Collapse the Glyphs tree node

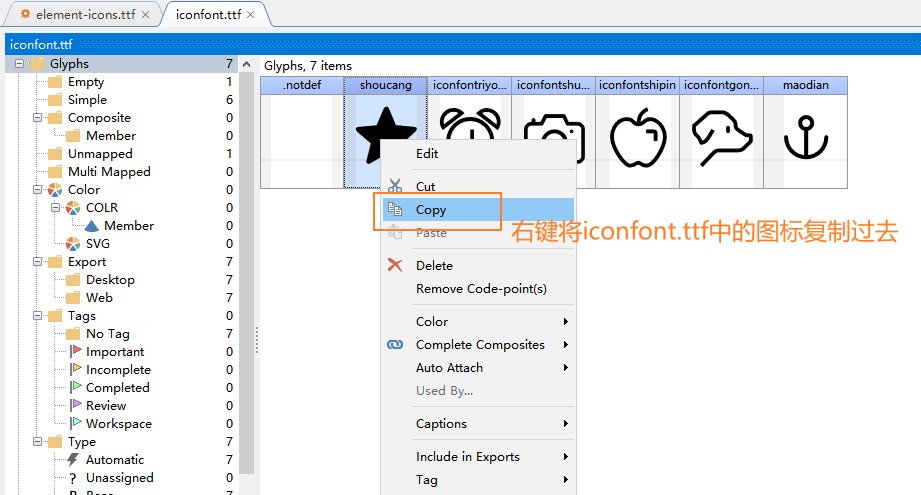pyautogui.click(x=20, y=64)
